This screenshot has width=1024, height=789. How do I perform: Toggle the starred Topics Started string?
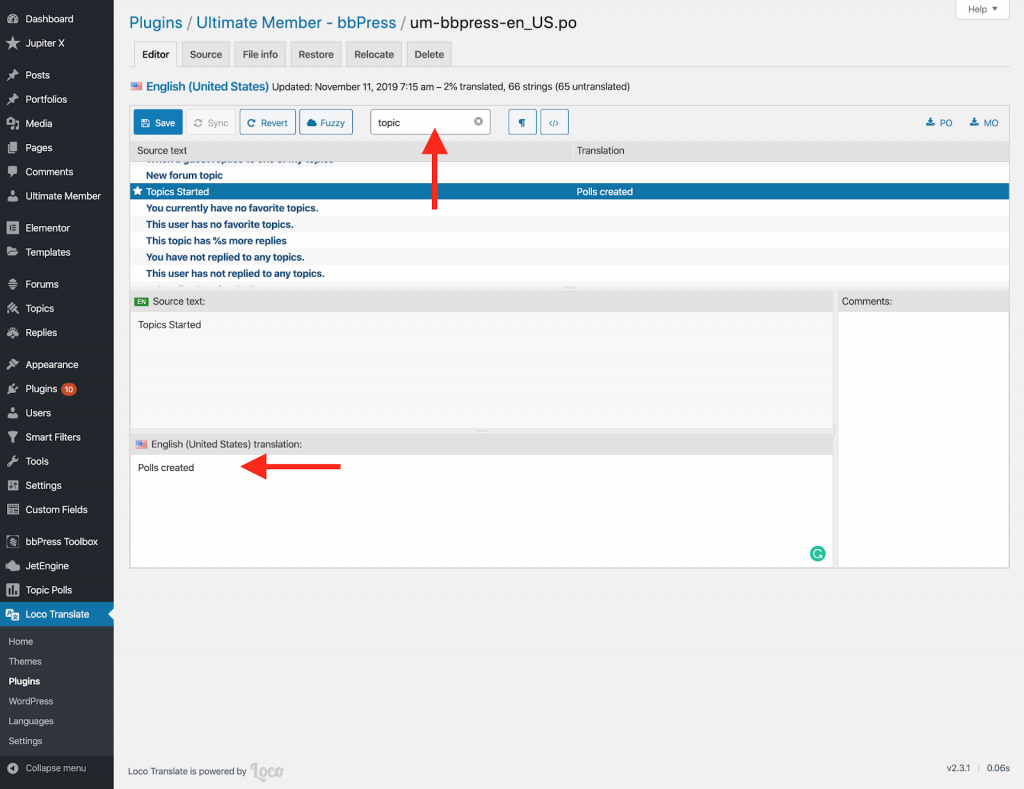[138, 191]
